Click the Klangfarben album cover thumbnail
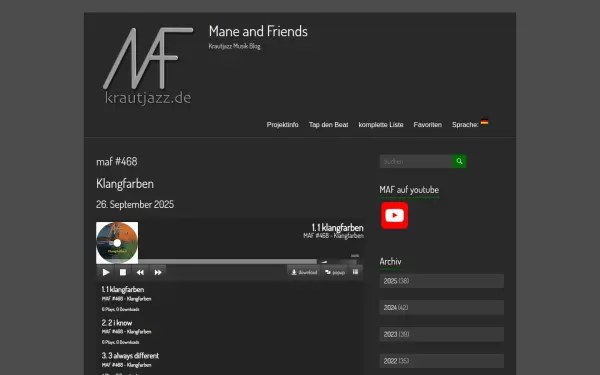This screenshot has height=375, width=600. coord(117,243)
